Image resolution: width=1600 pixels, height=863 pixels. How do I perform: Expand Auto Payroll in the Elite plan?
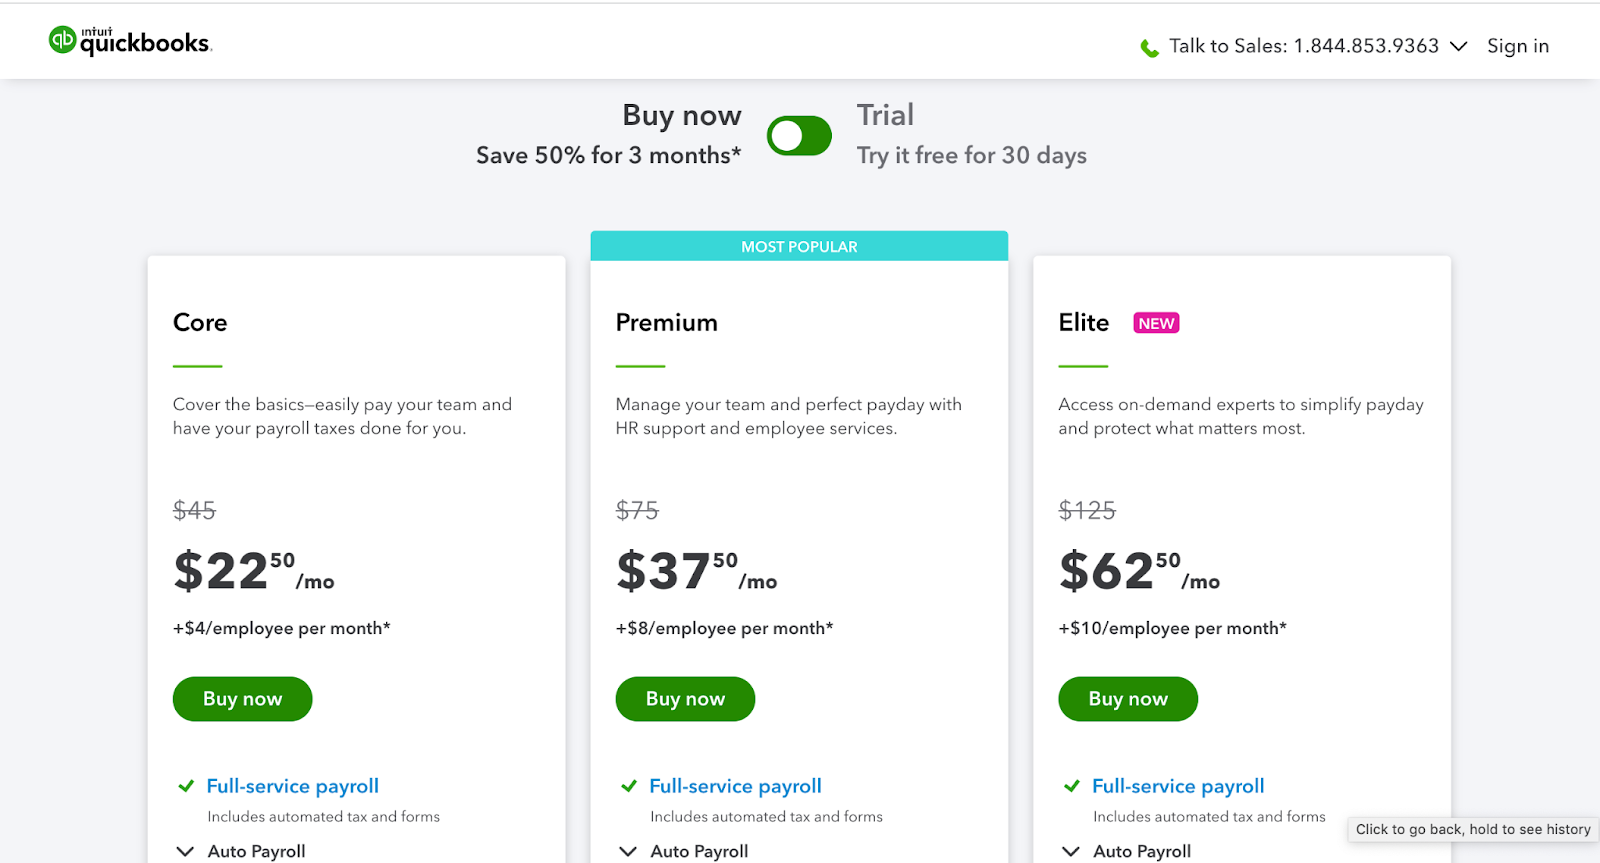[x=1072, y=851]
